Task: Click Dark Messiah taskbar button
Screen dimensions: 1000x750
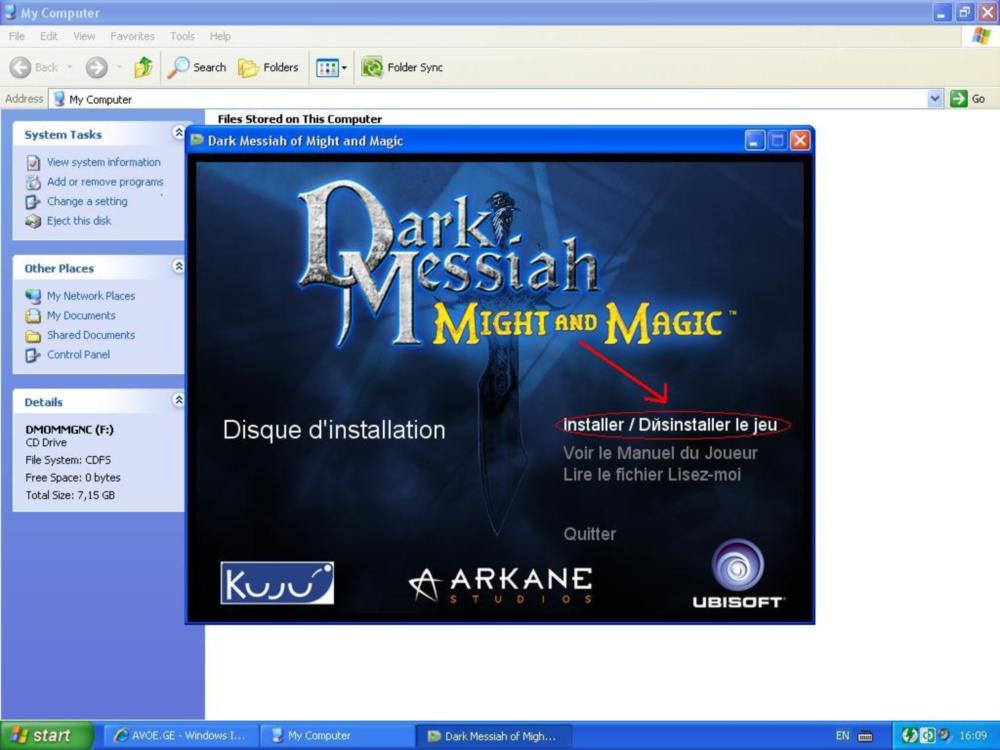Action: [494, 735]
